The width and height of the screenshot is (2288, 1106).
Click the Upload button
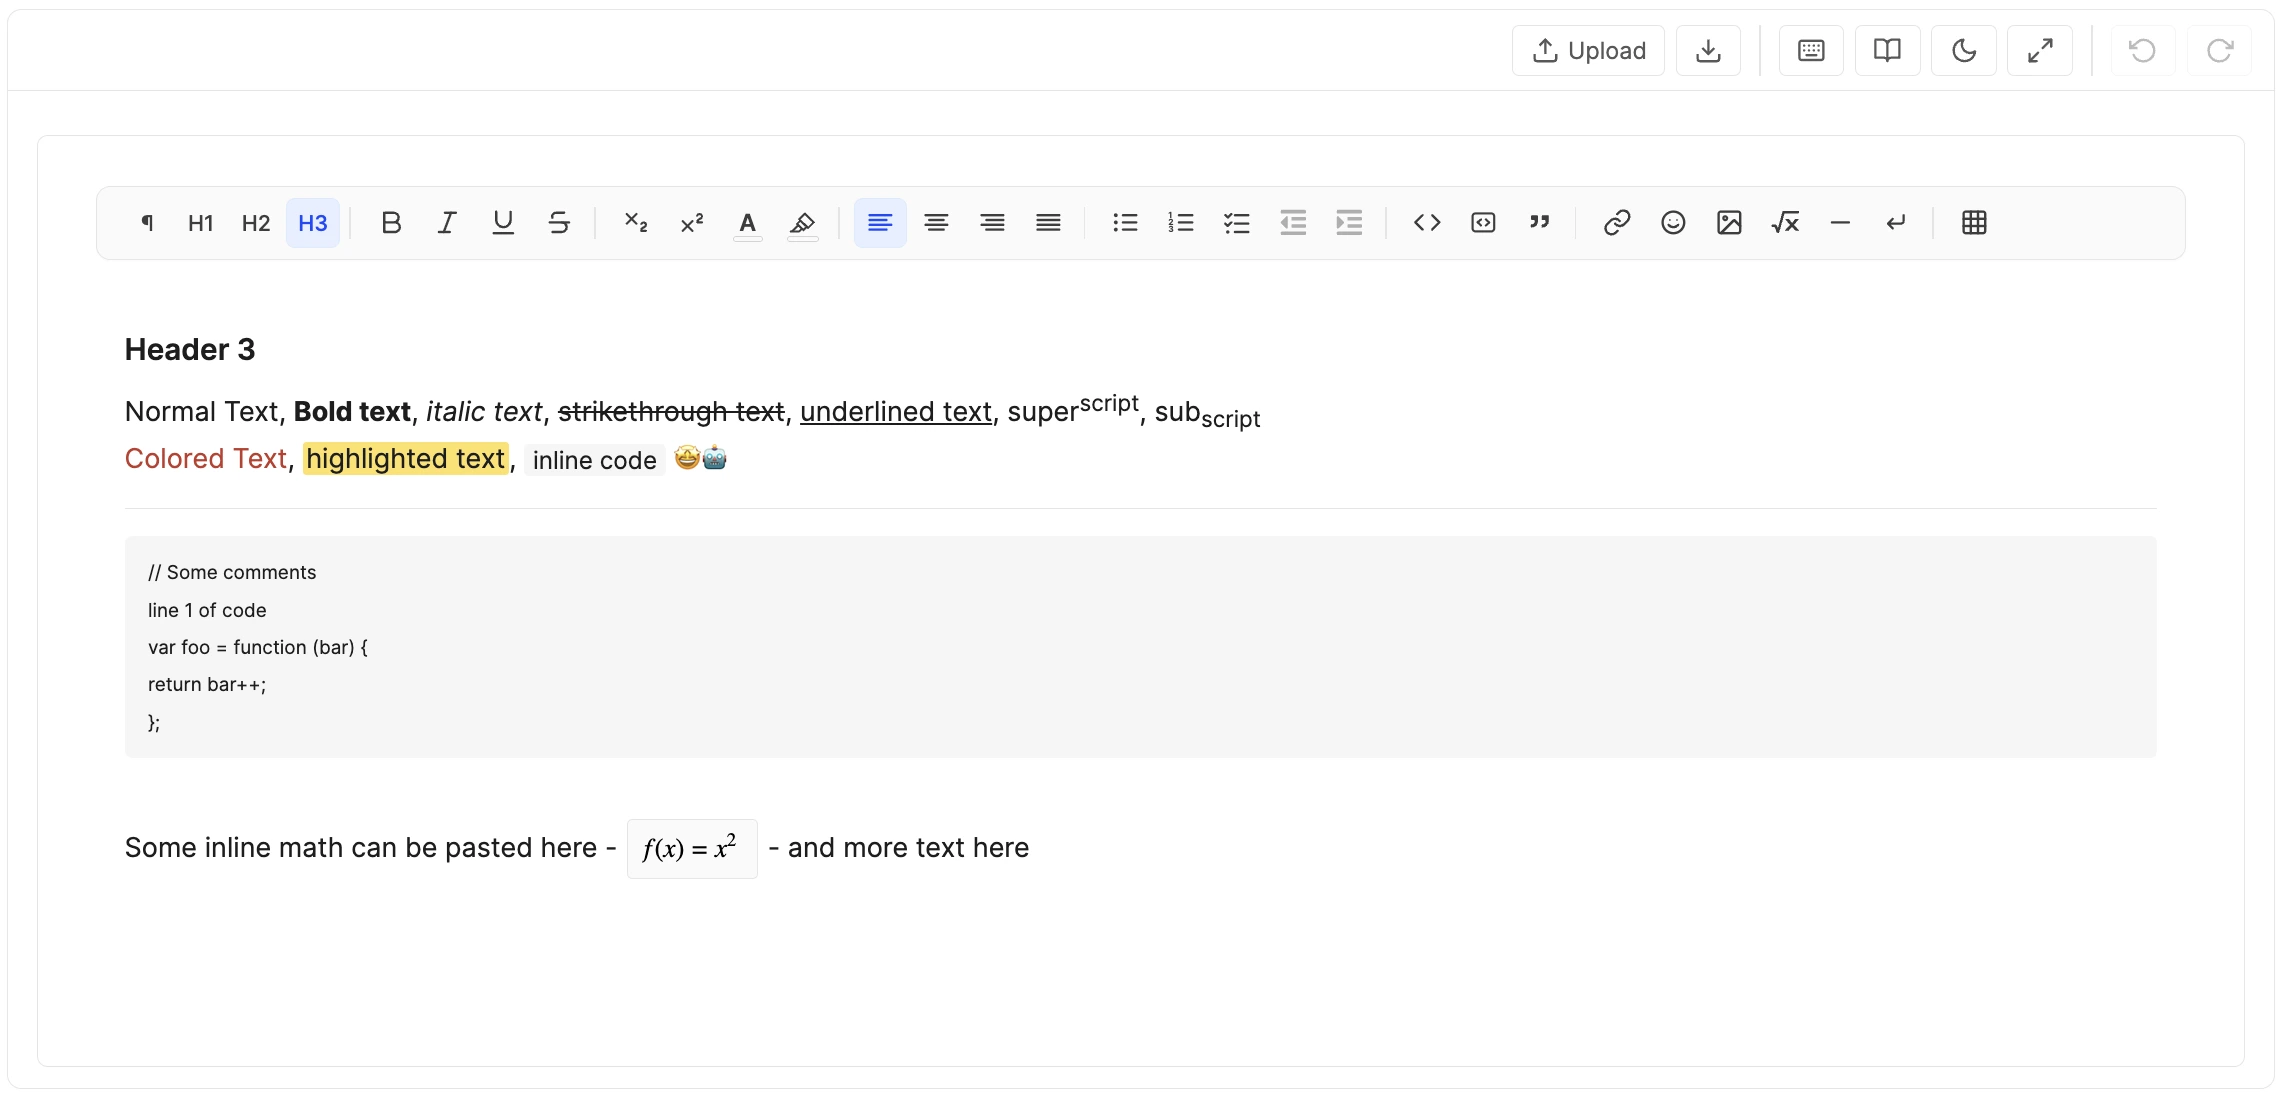point(1588,50)
